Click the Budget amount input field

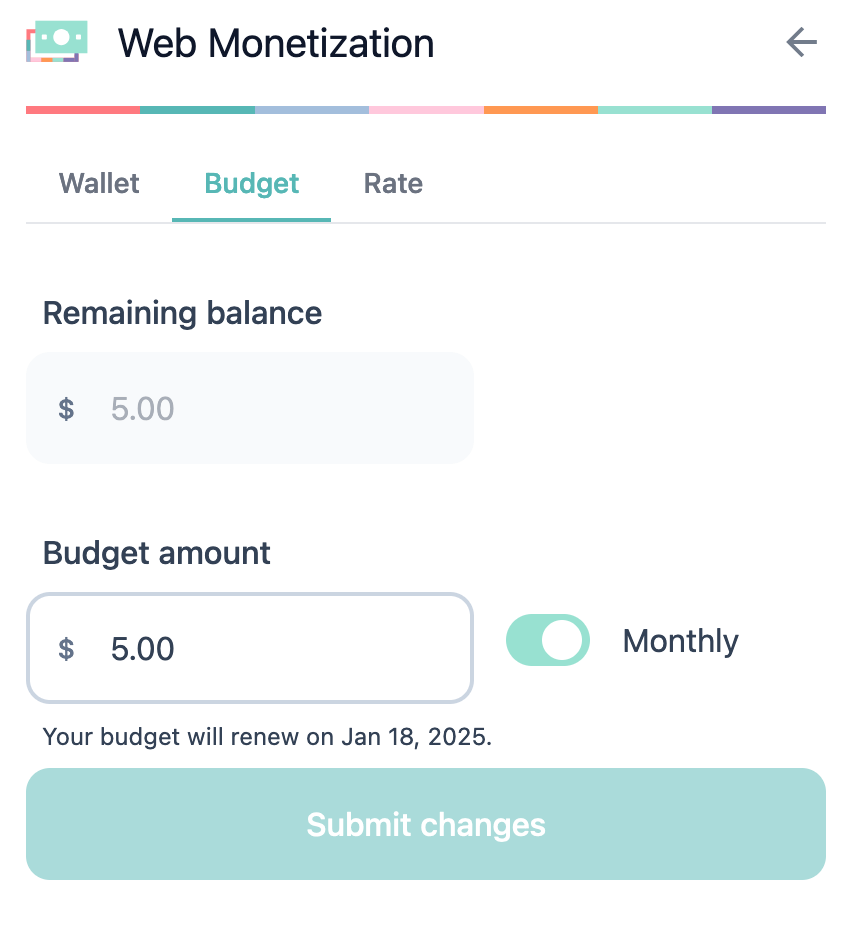click(x=250, y=648)
